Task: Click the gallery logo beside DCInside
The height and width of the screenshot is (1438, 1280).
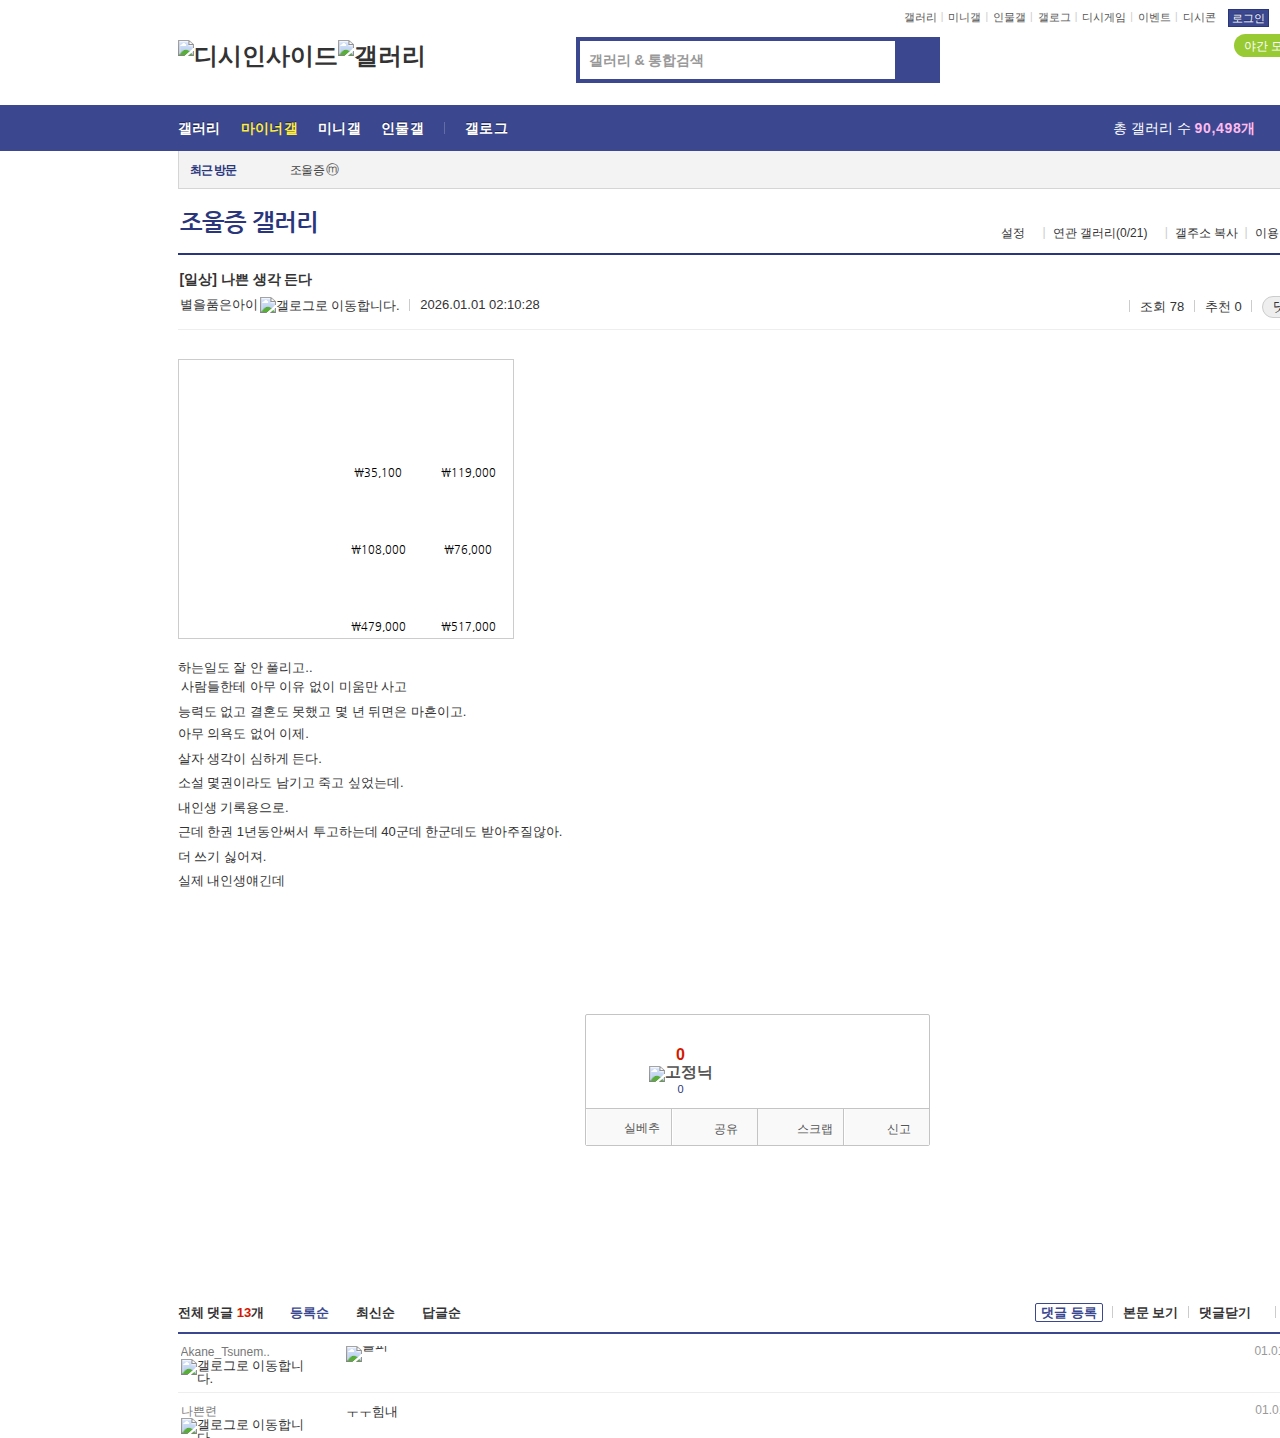Action: tap(381, 55)
